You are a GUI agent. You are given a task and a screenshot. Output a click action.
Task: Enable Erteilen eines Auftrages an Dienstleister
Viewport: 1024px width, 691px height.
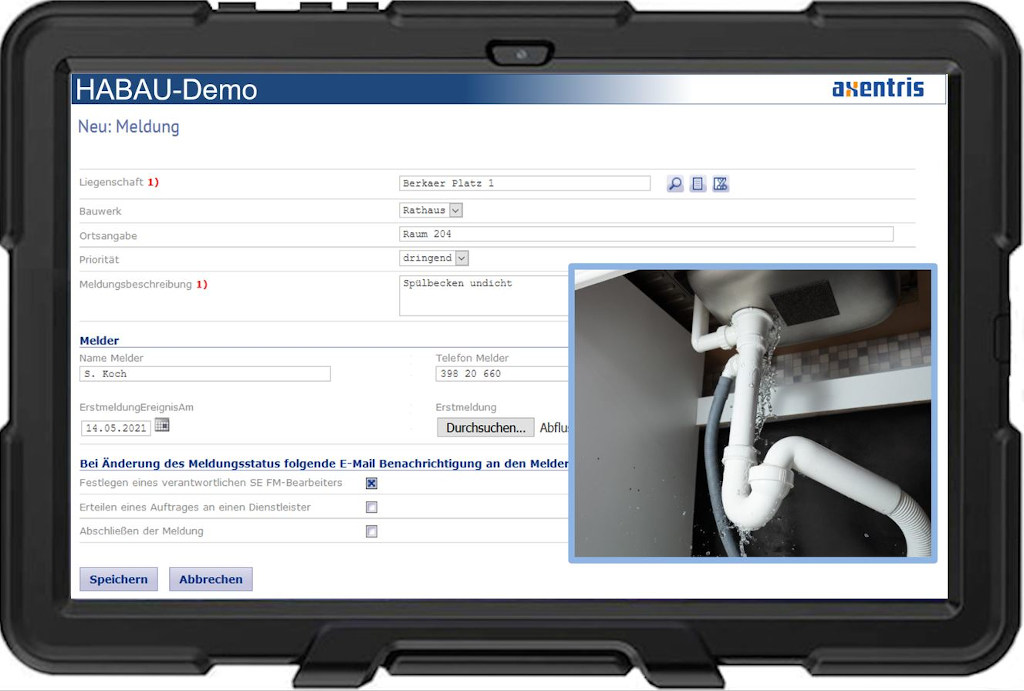(x=372, y=508)
